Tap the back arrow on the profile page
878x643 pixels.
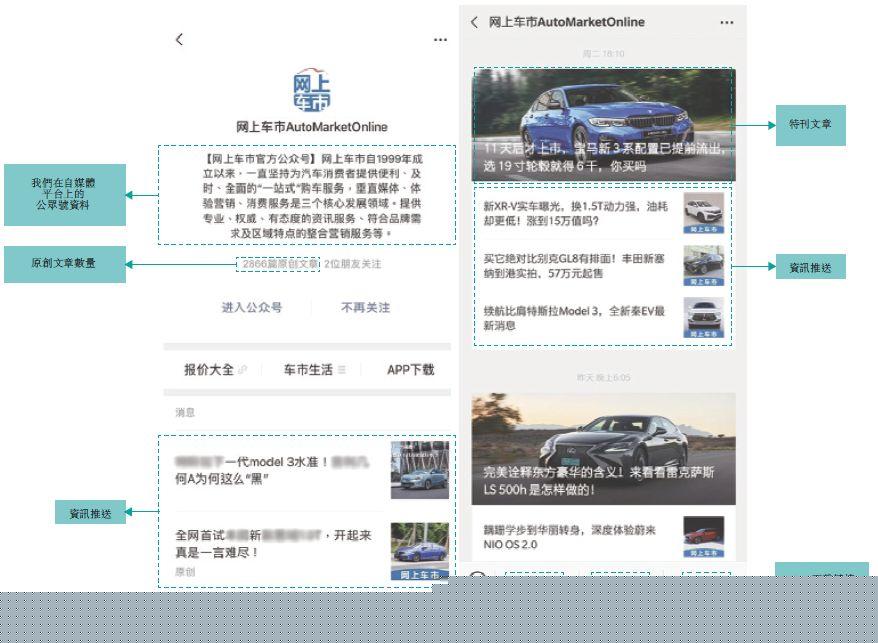click(179, 39)
